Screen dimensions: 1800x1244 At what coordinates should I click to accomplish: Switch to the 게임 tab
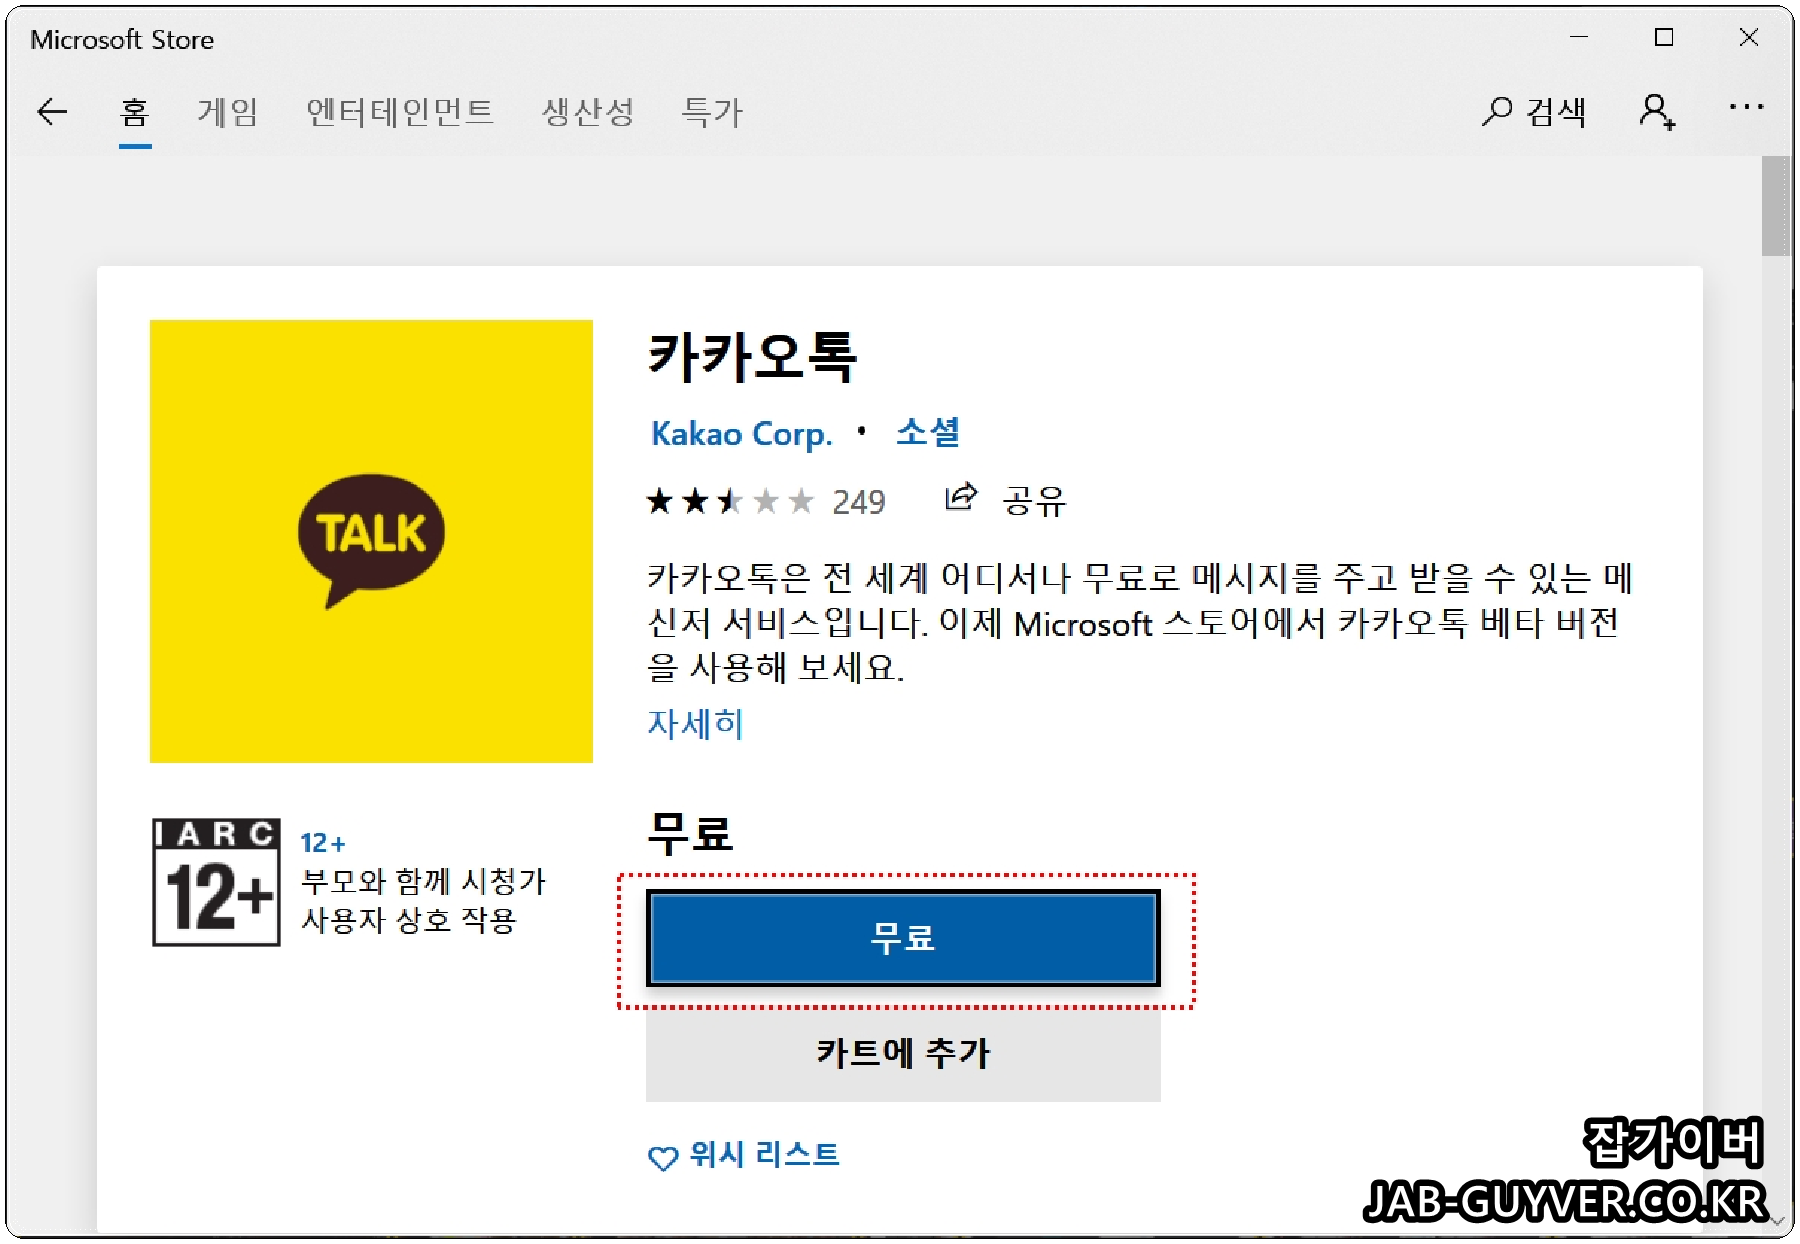click(x=228, y=111)
